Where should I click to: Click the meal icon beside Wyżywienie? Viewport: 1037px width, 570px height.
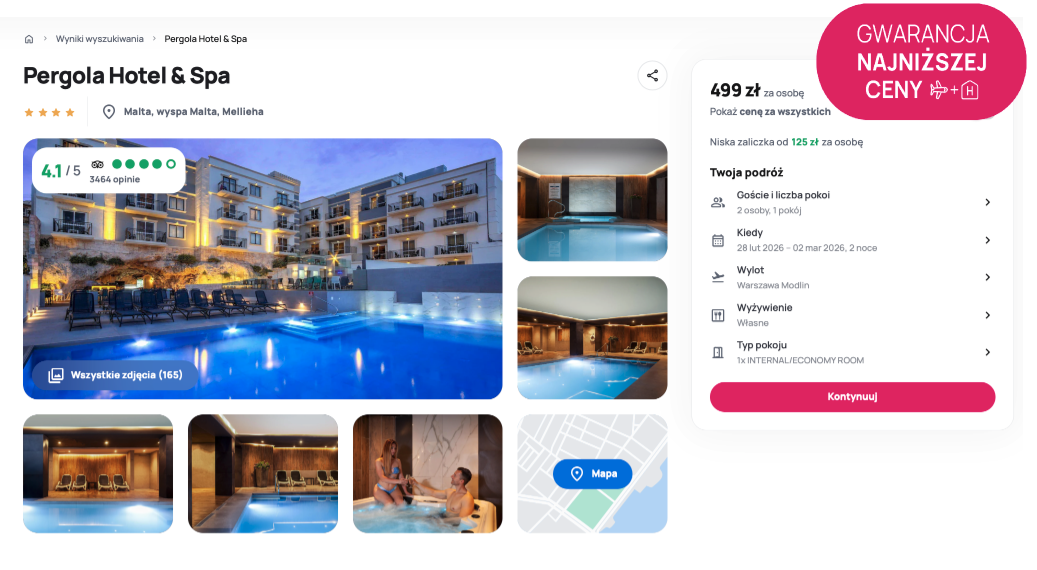tap(718, 315)
